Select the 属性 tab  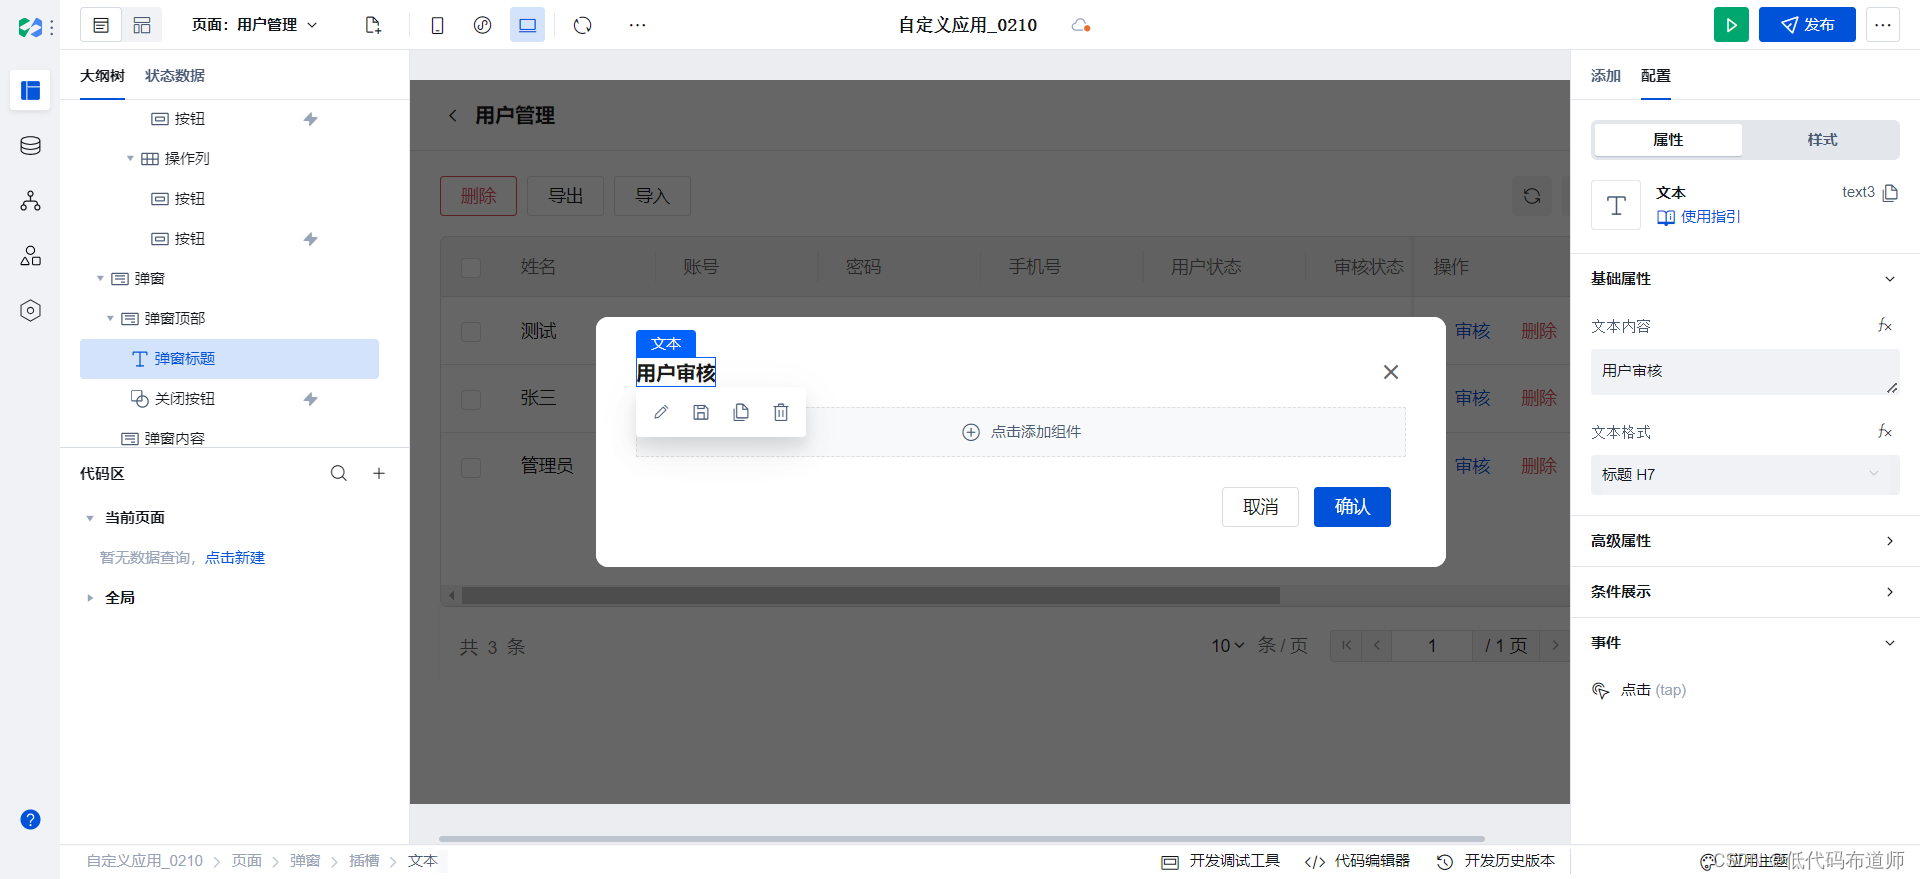pos(1668,140)
